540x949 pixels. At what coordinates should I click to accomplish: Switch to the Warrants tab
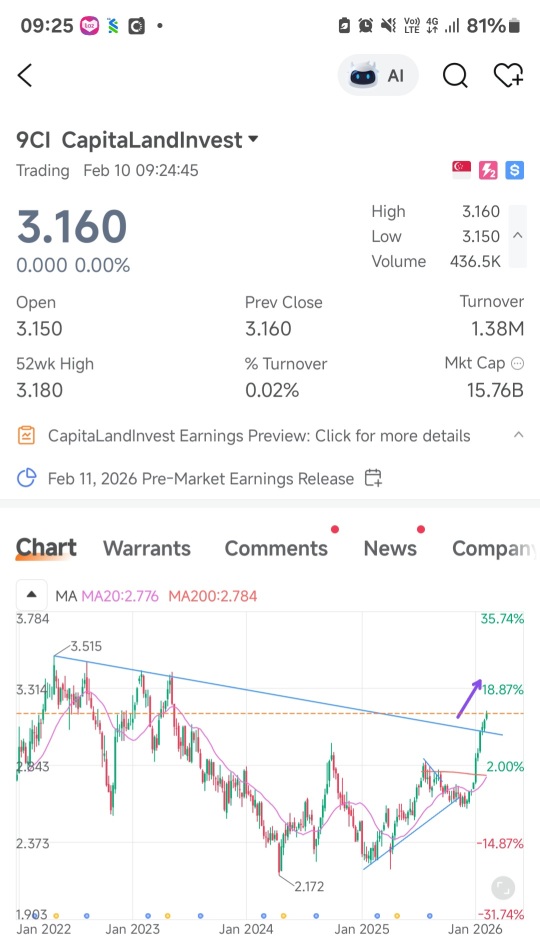tap(147, 548)
